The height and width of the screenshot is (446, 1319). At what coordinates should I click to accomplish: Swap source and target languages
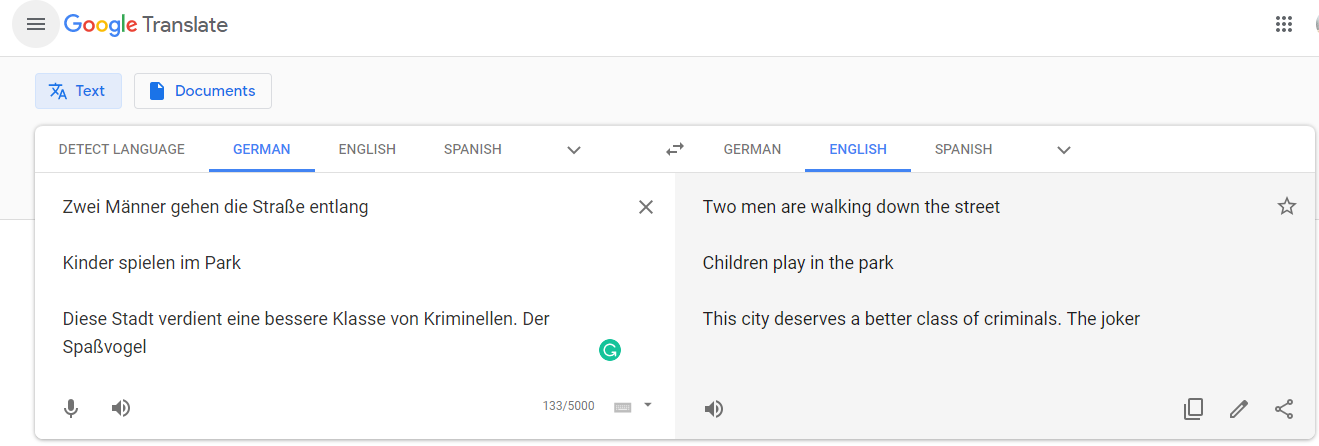(x=675, y=149)
